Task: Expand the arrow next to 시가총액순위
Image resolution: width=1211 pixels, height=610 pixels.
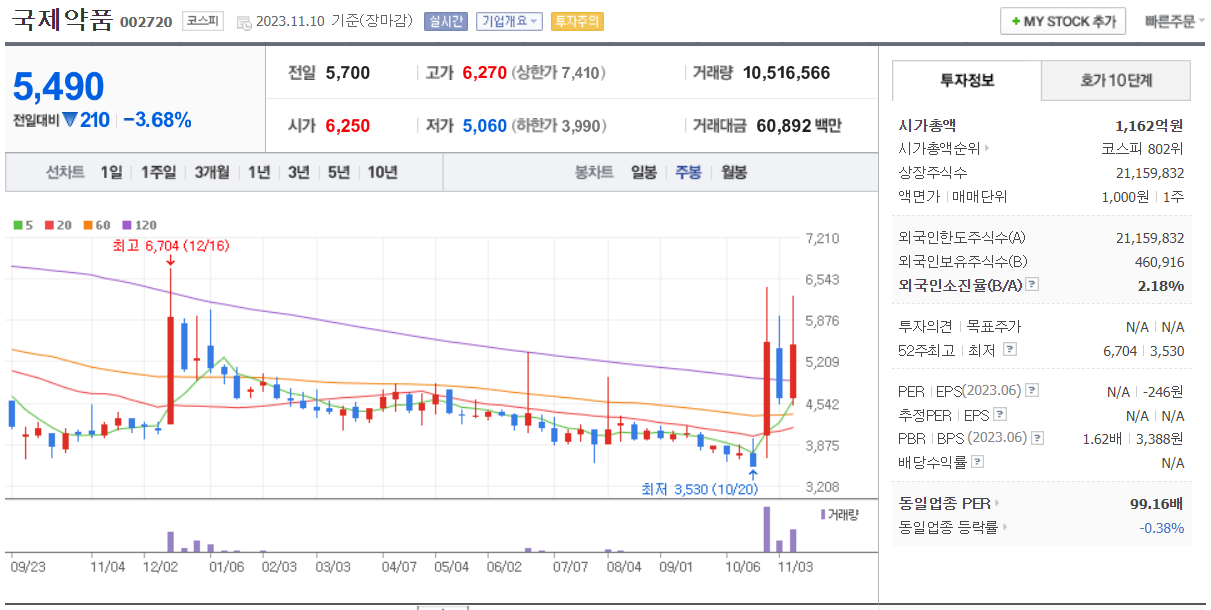Action: coord(987,149)
